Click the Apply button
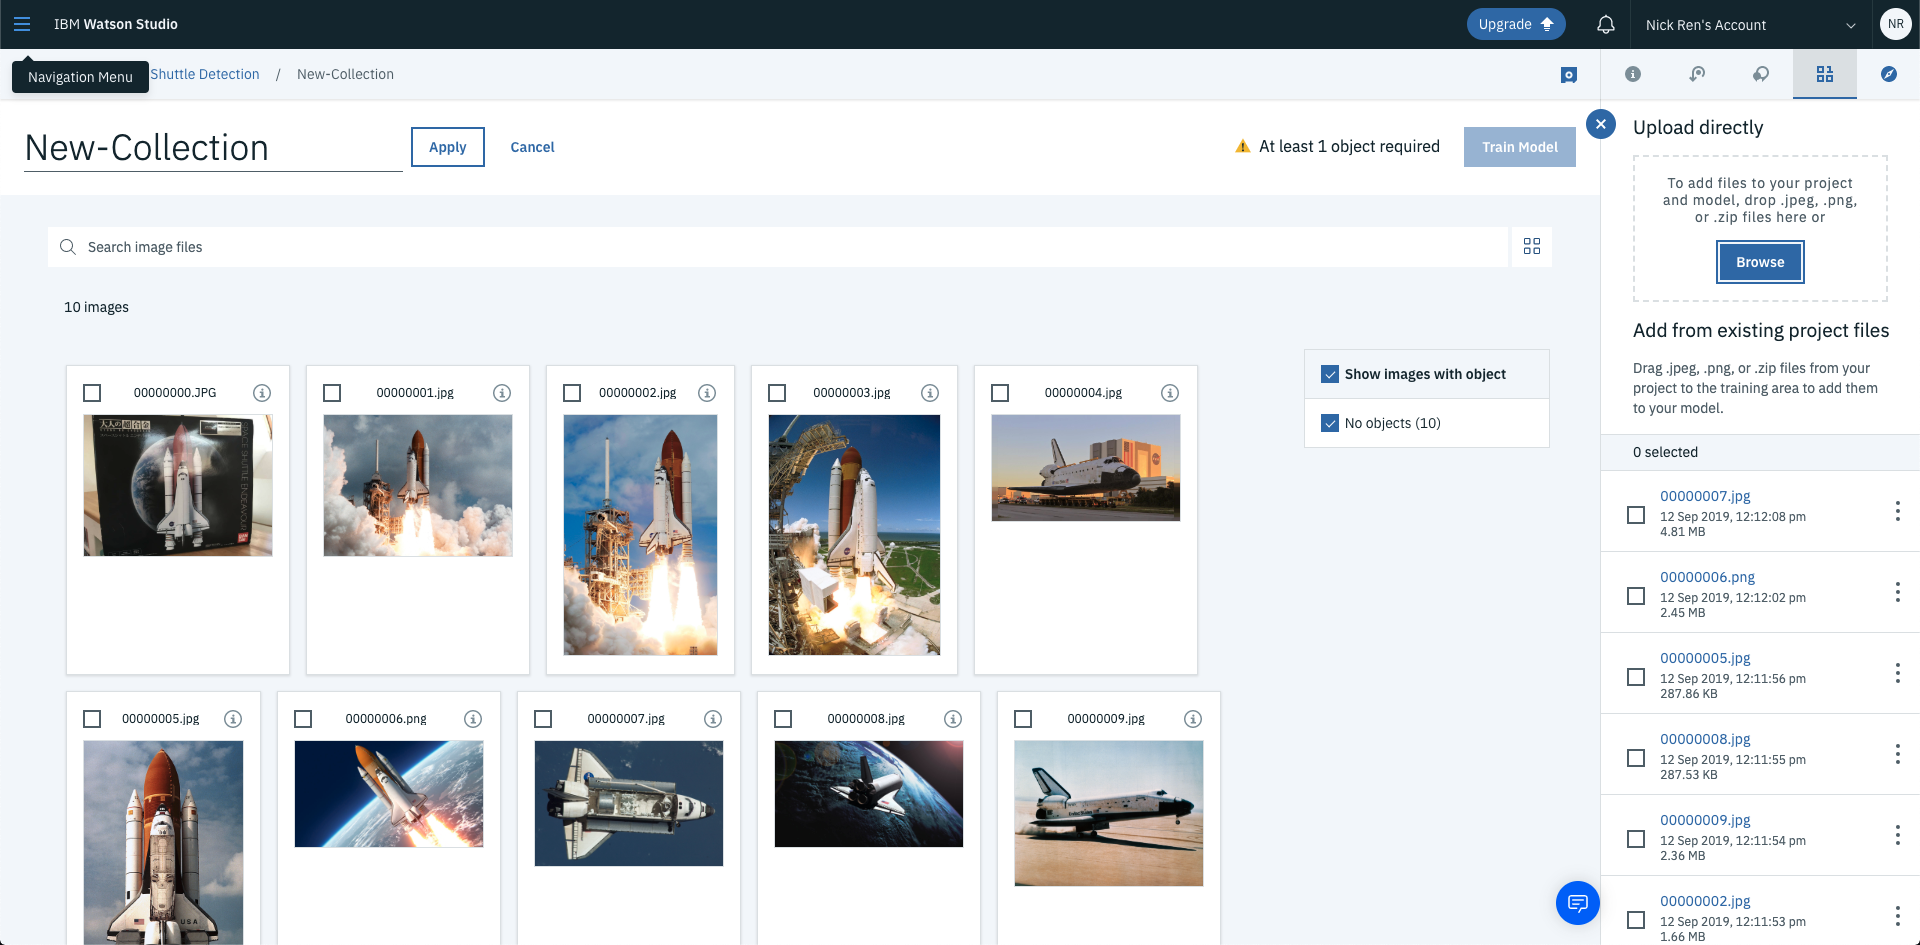This screenshot has height=945, width=1920. [x=448, y=147]
